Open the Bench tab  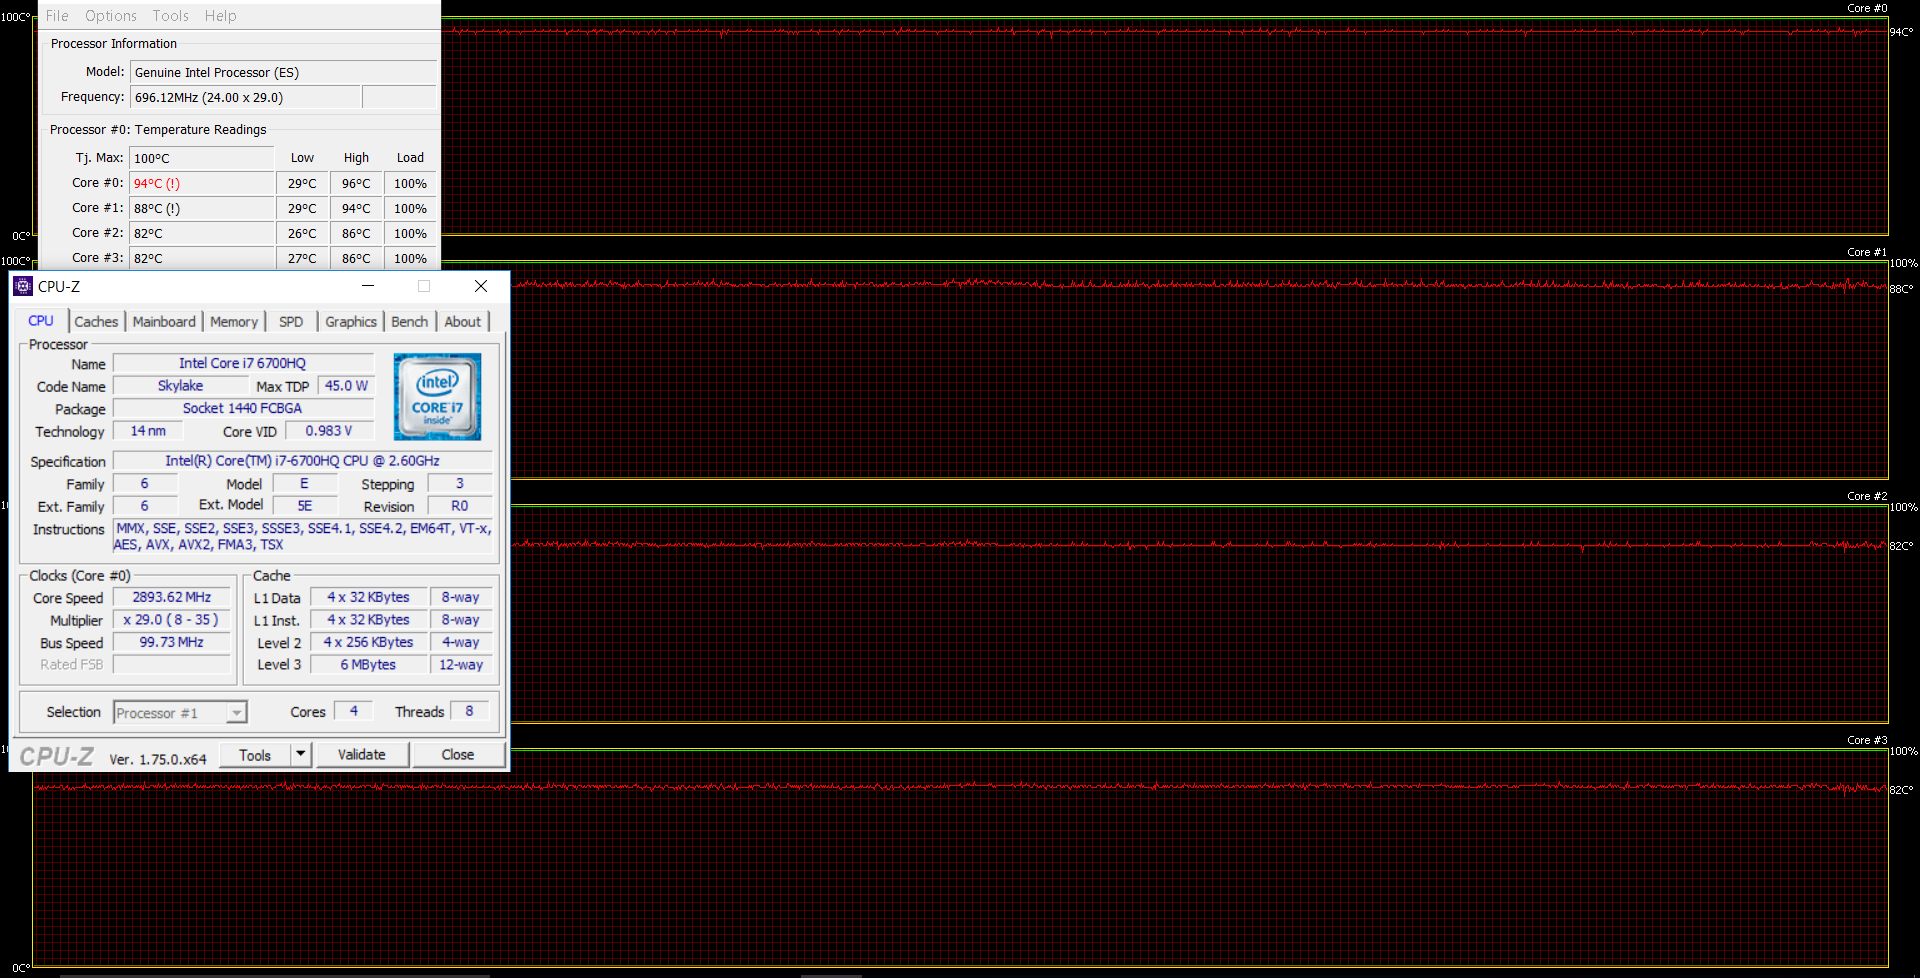[x=409, y=322]
